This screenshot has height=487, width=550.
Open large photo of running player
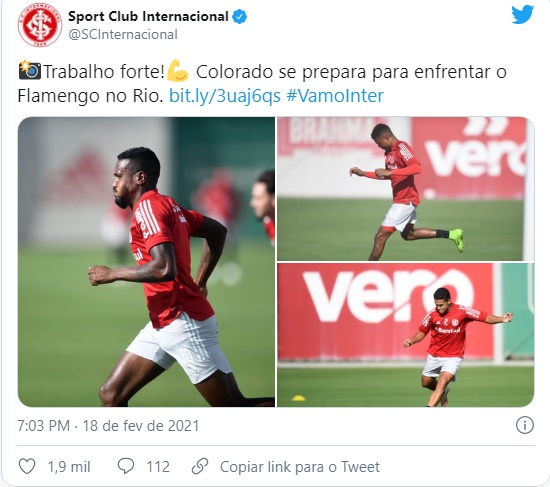tap(146, 262)
